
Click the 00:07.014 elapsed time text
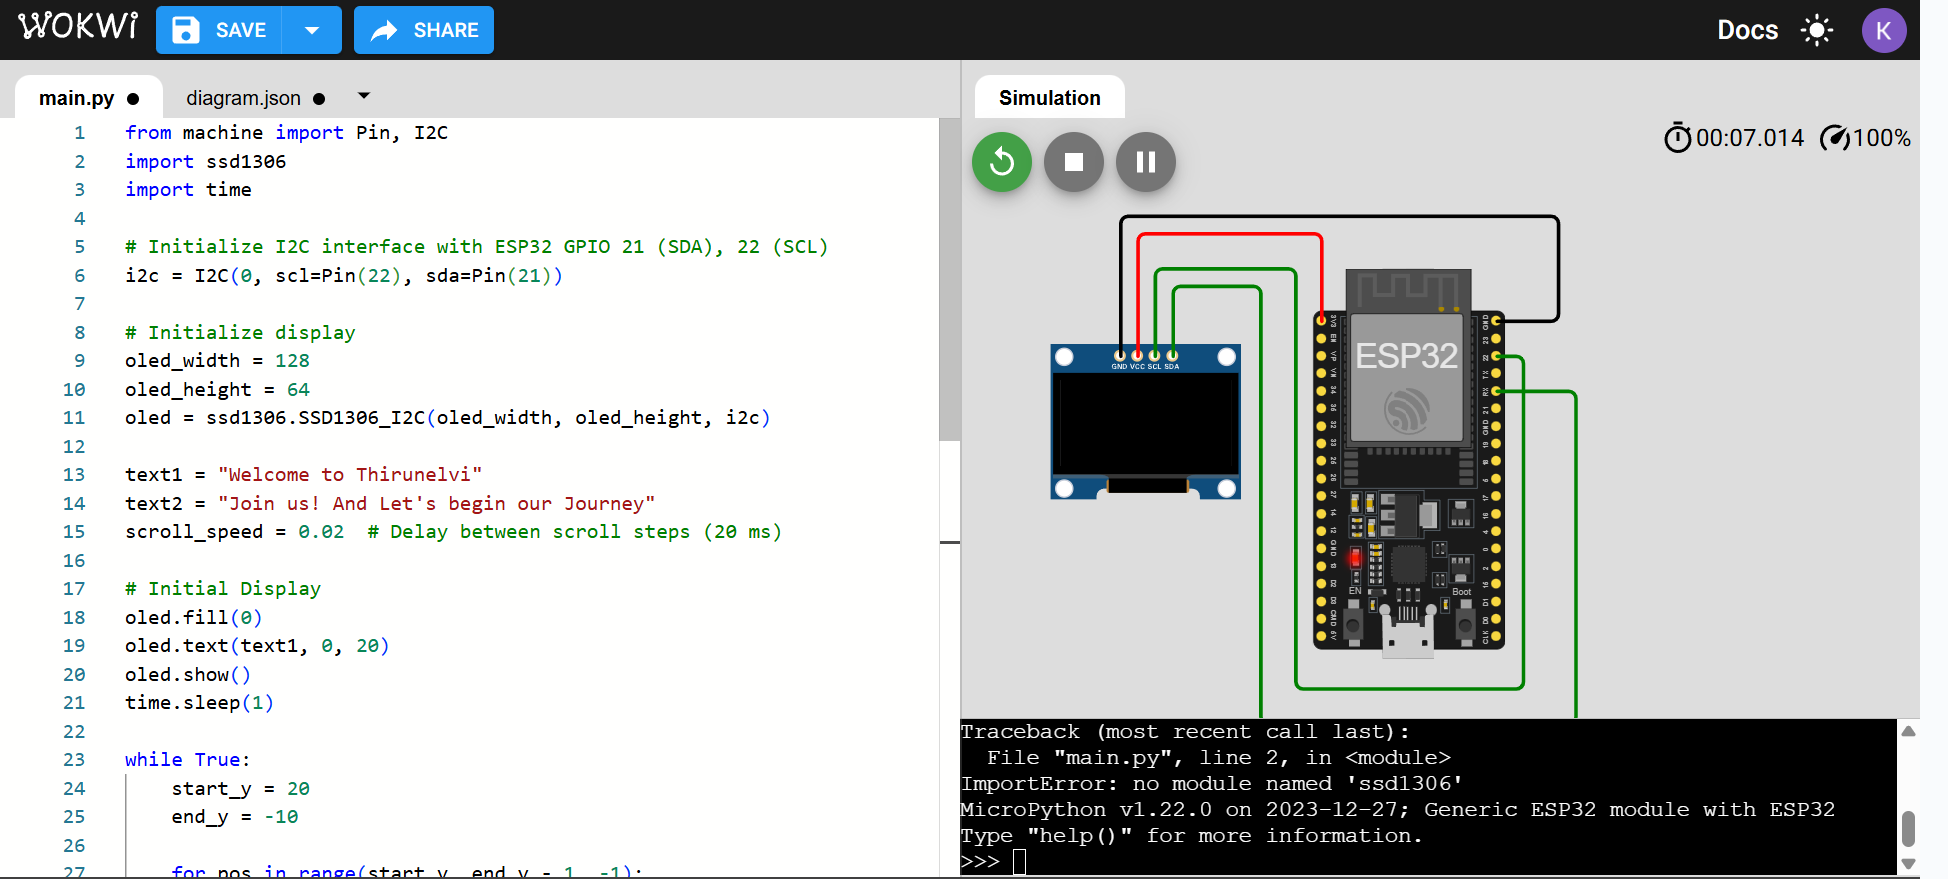pyautogui.click(x=1750, y=138)
